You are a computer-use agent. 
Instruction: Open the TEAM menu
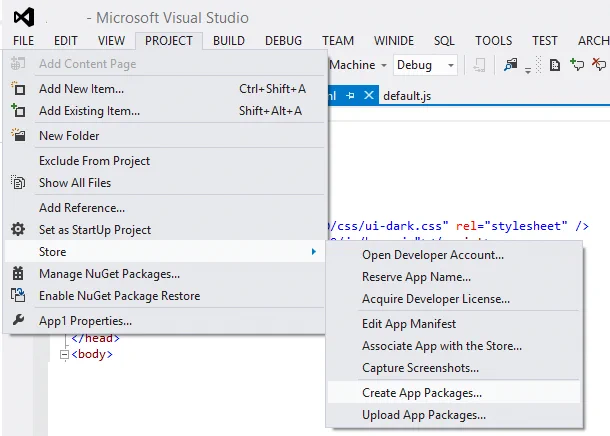click(x=338, y=41)
